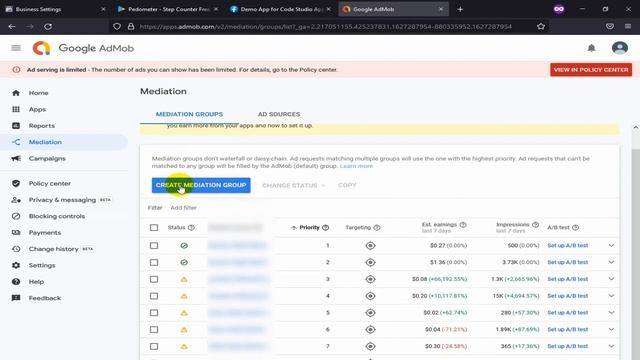The image size is (640, 360).
Task: Expand the priority 5 row chevron
Action: point(611,313)
